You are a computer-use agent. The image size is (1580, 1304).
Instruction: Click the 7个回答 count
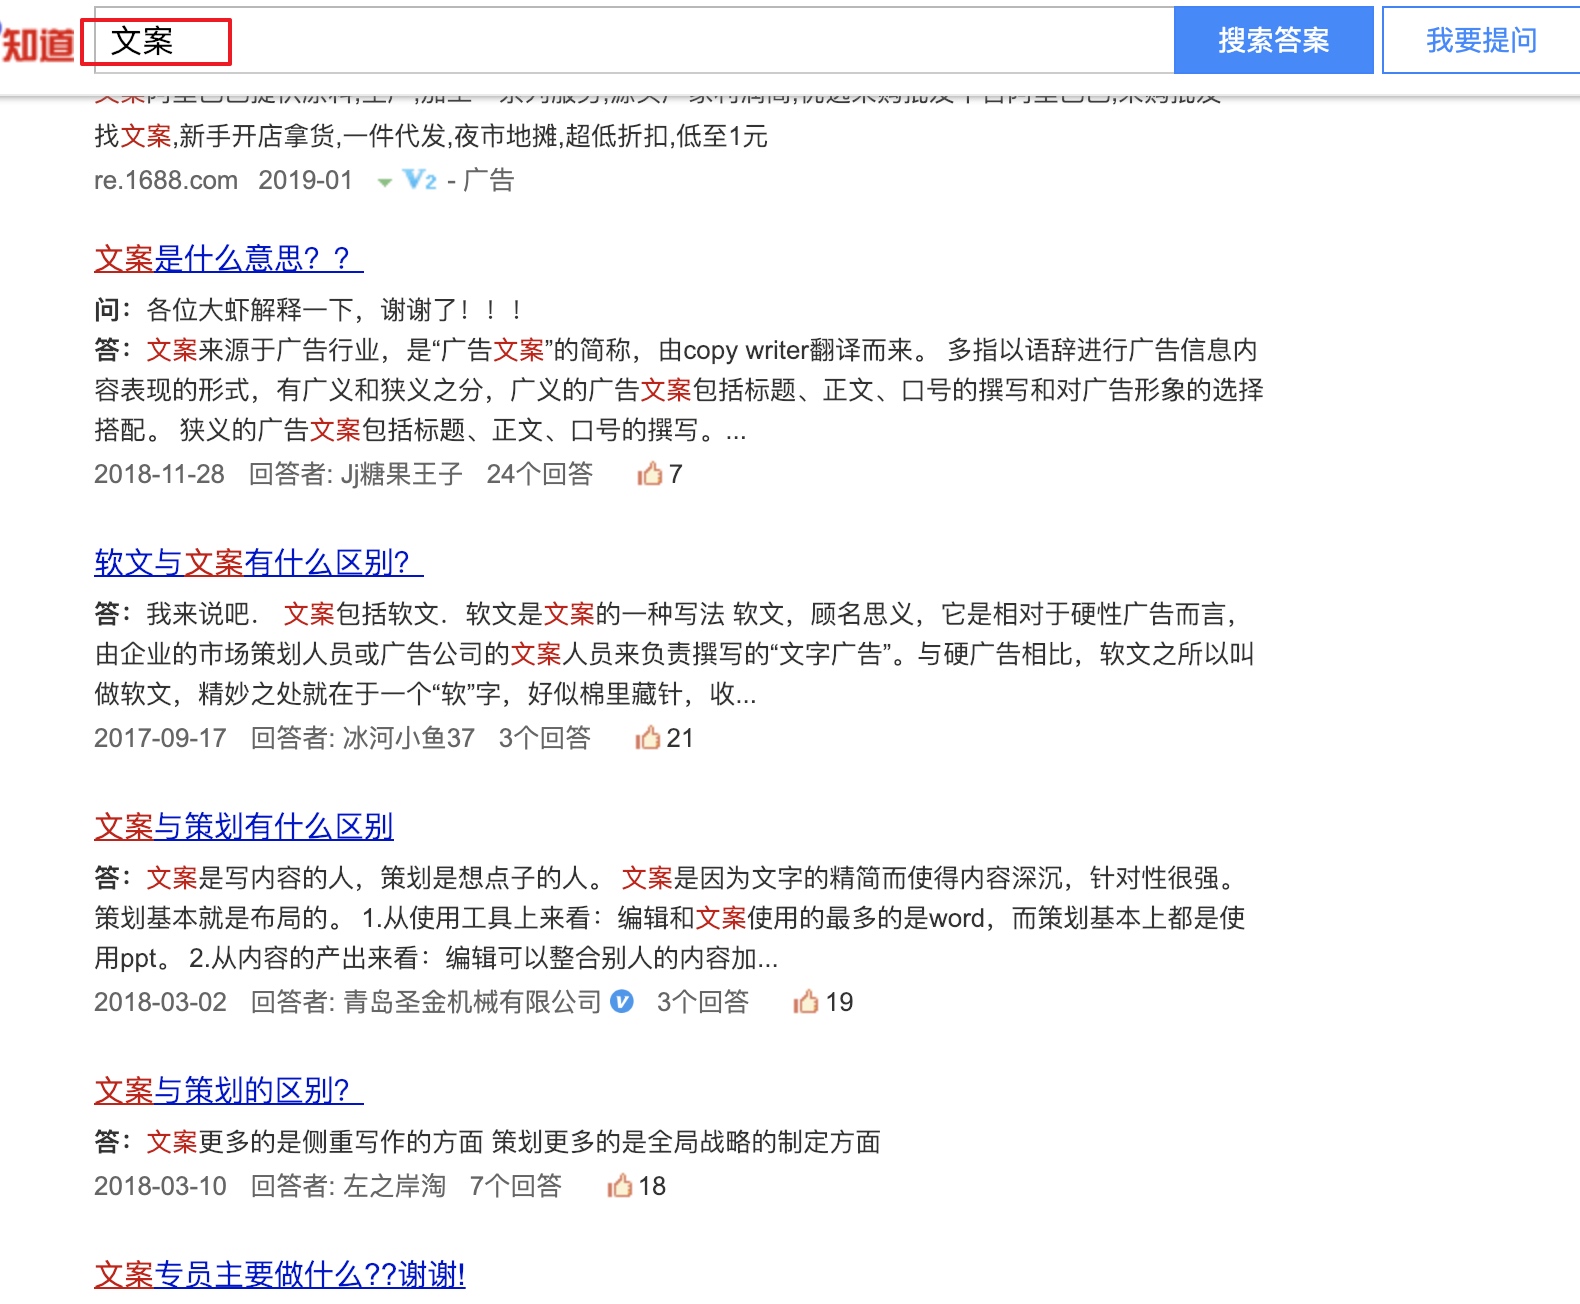tap(516, 1186)
